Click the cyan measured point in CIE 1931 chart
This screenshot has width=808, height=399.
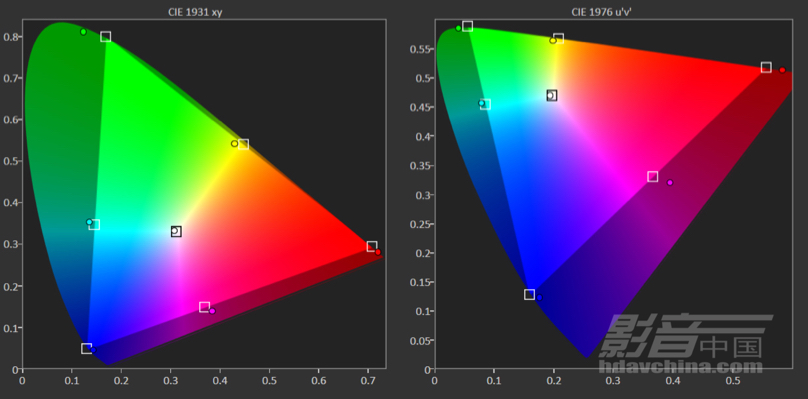click(x=89, y=222)
